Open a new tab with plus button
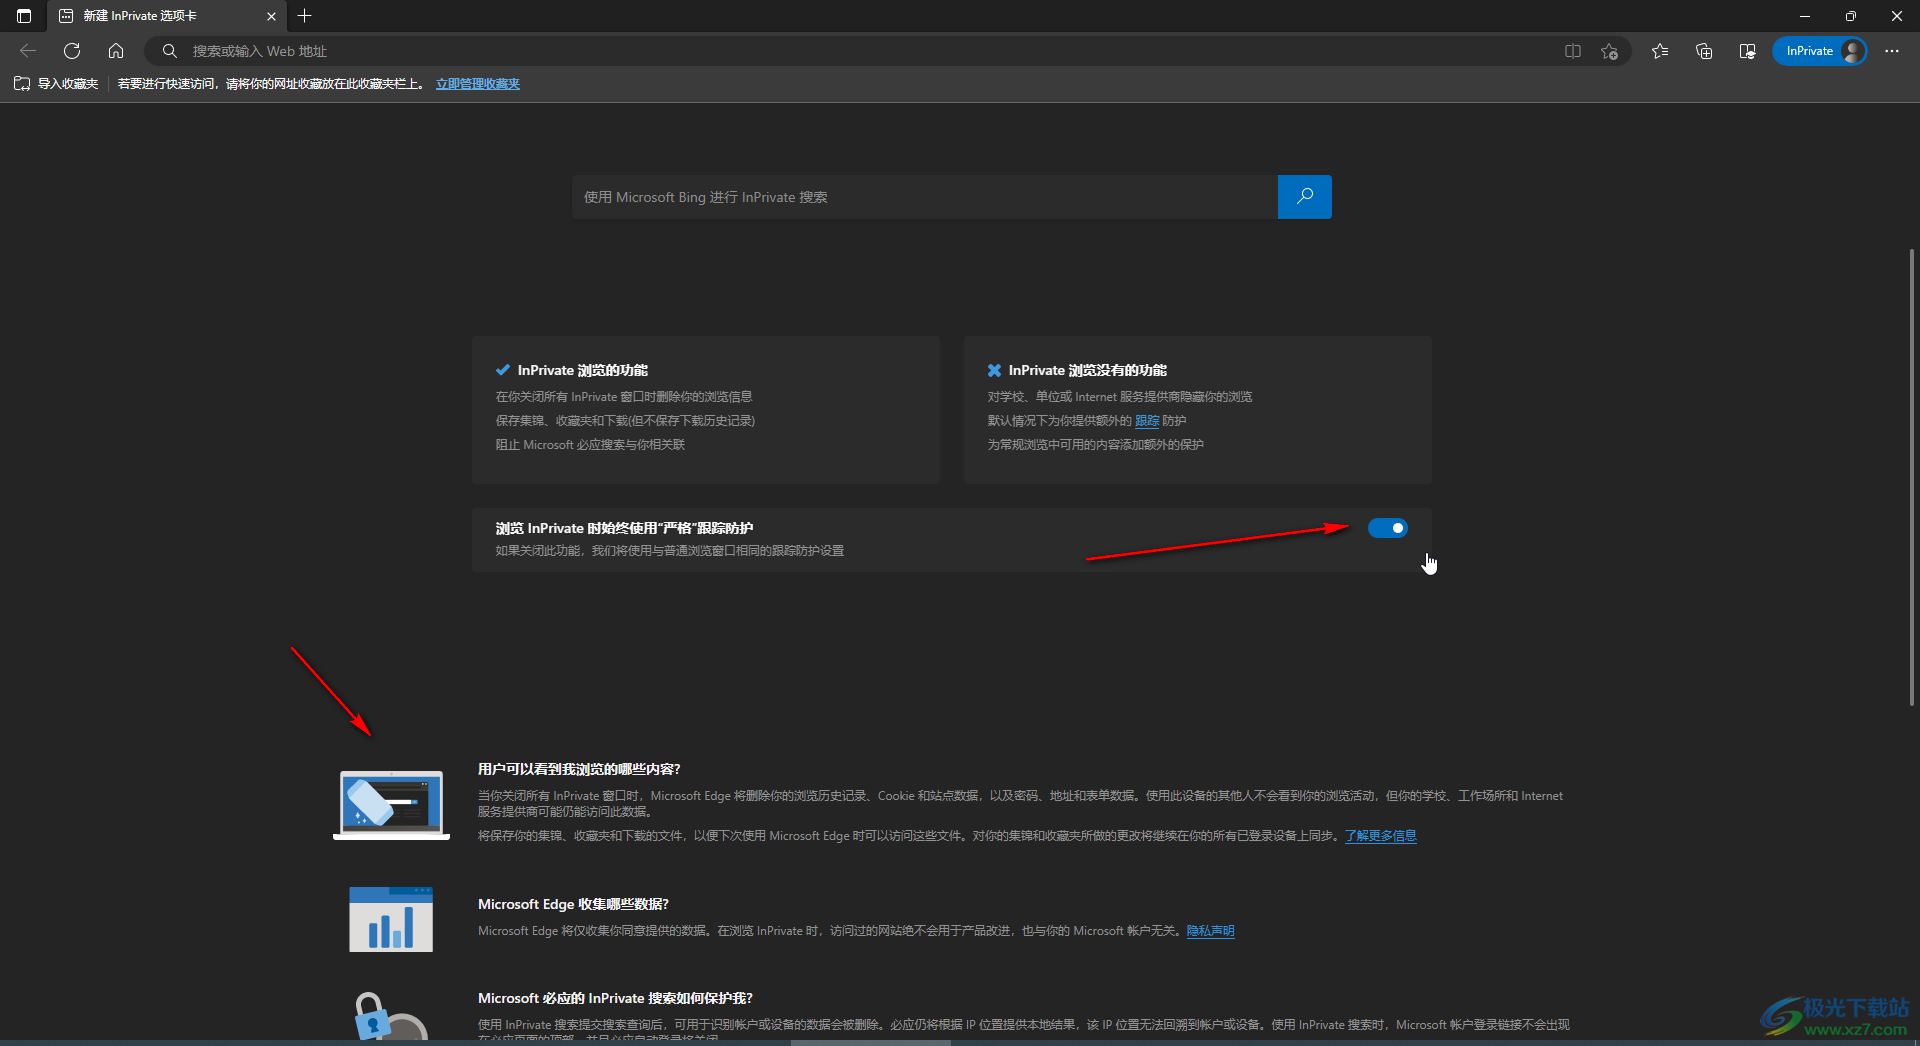1920x1046 pixels. click(x=305, y=16)
